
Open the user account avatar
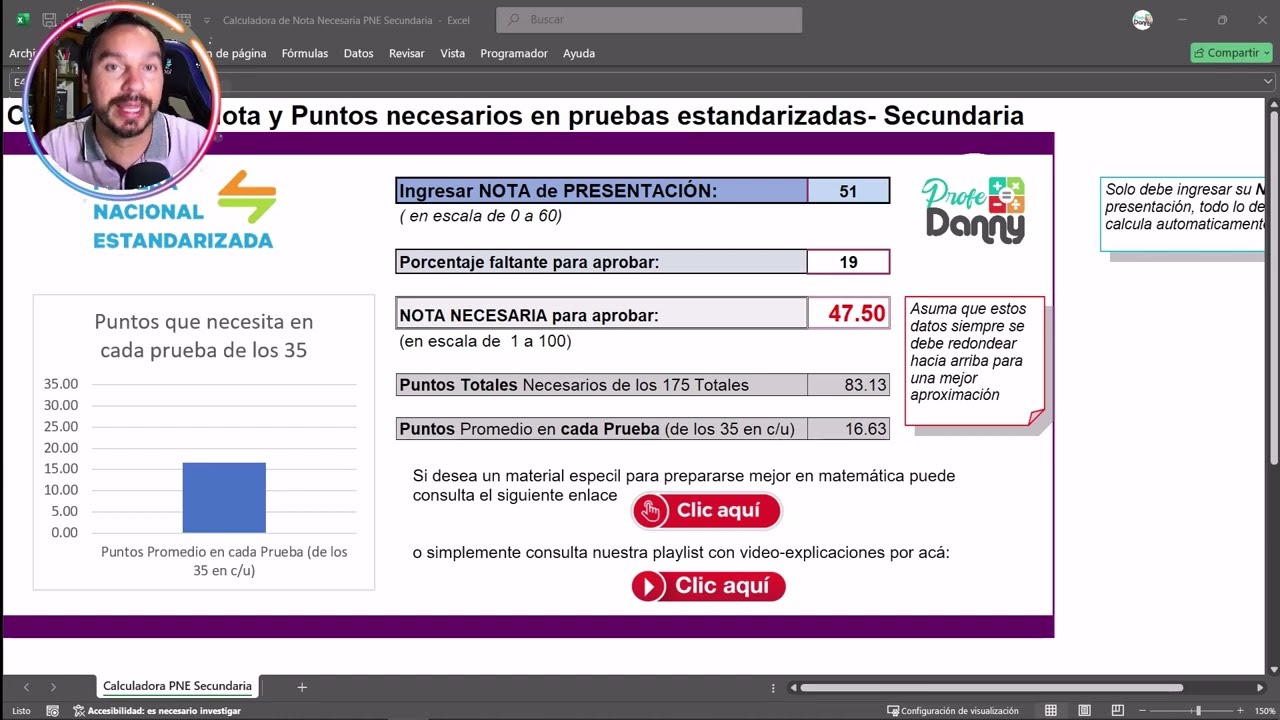point(1142,20)
